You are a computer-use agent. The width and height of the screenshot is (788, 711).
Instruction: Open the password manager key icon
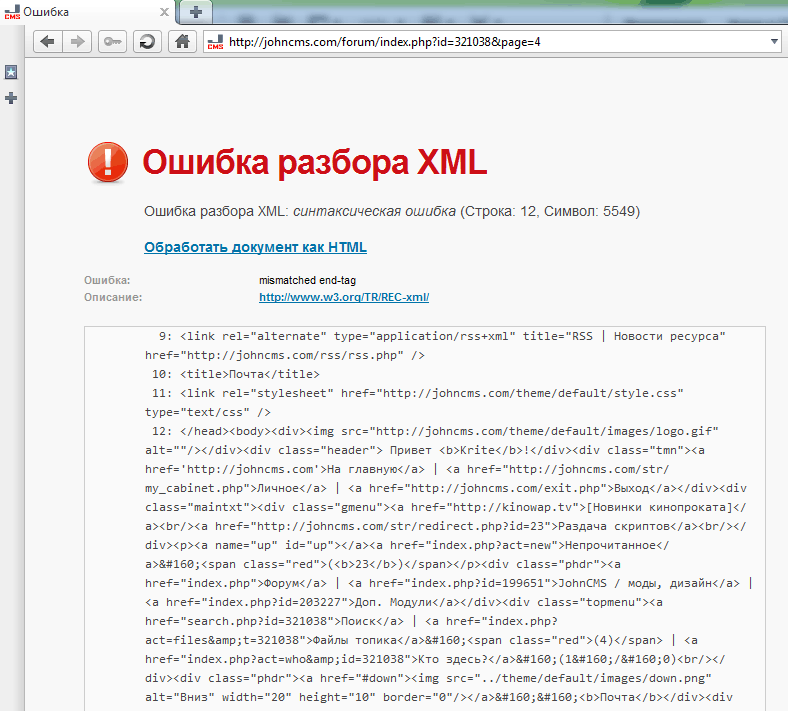pyautogui.click(x=112, y=41)
